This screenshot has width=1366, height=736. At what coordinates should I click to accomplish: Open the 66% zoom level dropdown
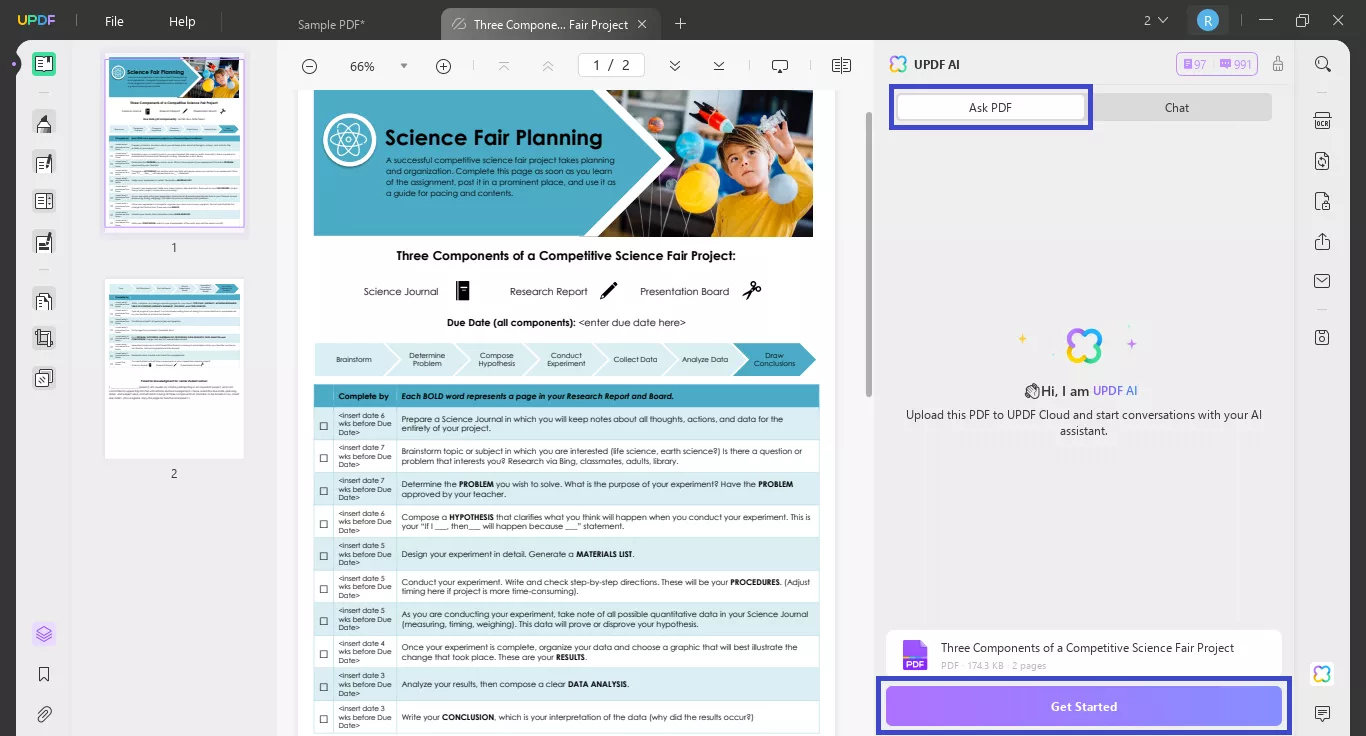point(404,66)
